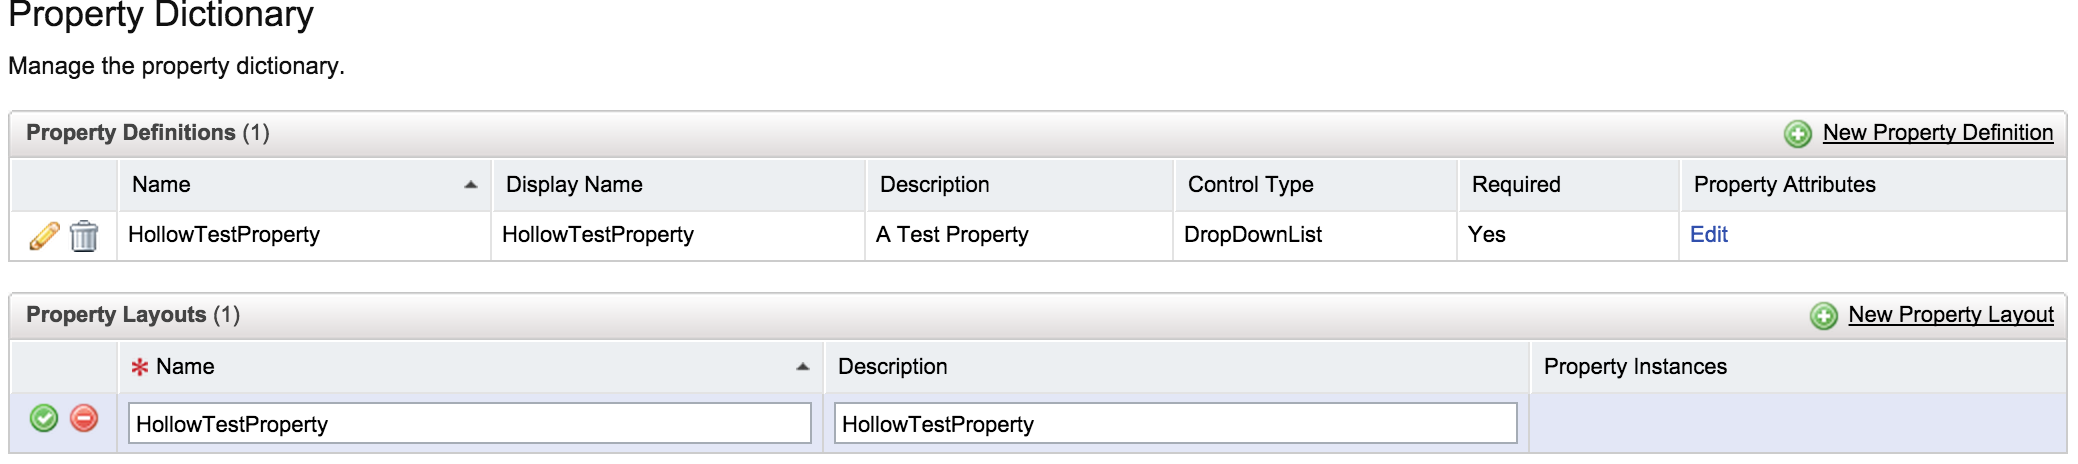This screenshot has width=2078, height=464.
Task: Open the Edit link under Property Attributes
Action: (1708, 235)
